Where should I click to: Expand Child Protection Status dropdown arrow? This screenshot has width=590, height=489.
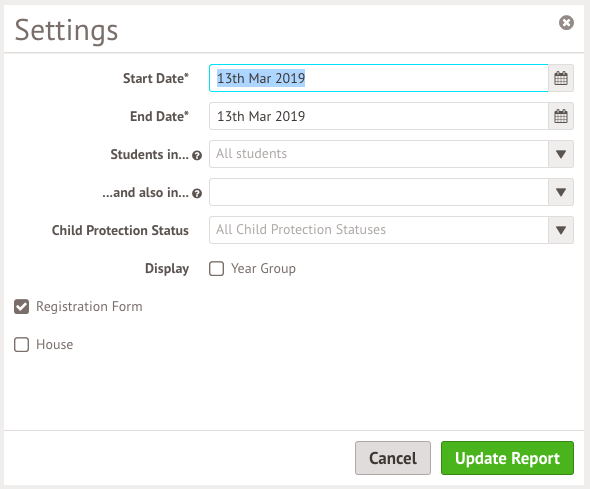(561, 230)
